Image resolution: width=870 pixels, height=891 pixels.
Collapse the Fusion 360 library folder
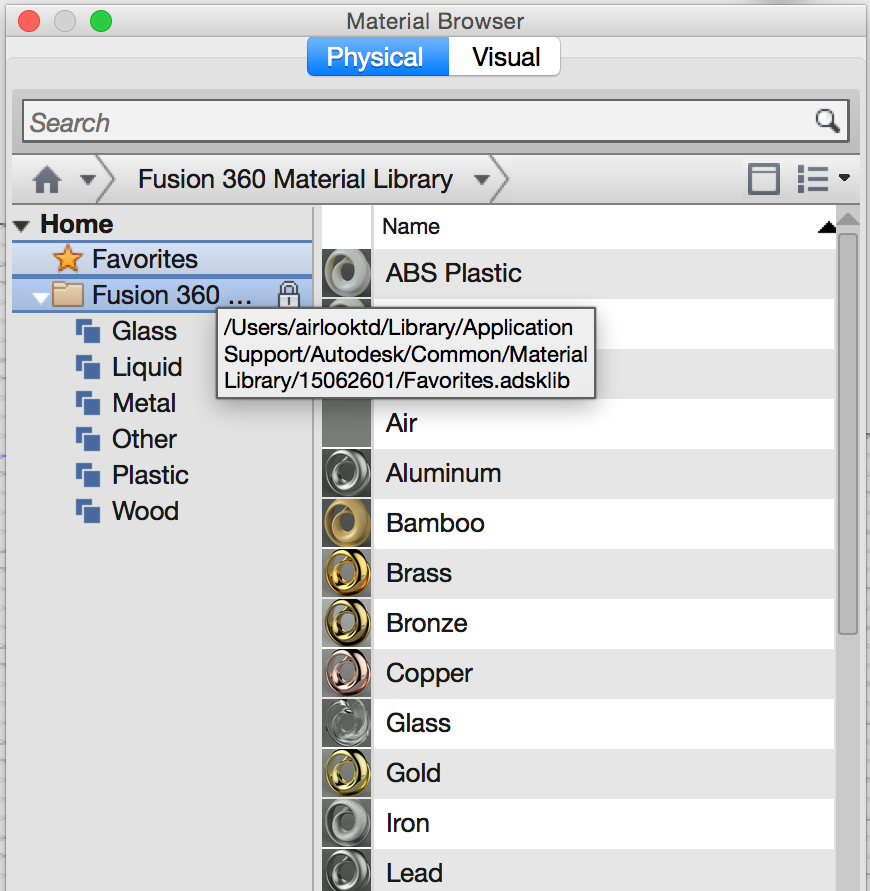tap(40, 297)
